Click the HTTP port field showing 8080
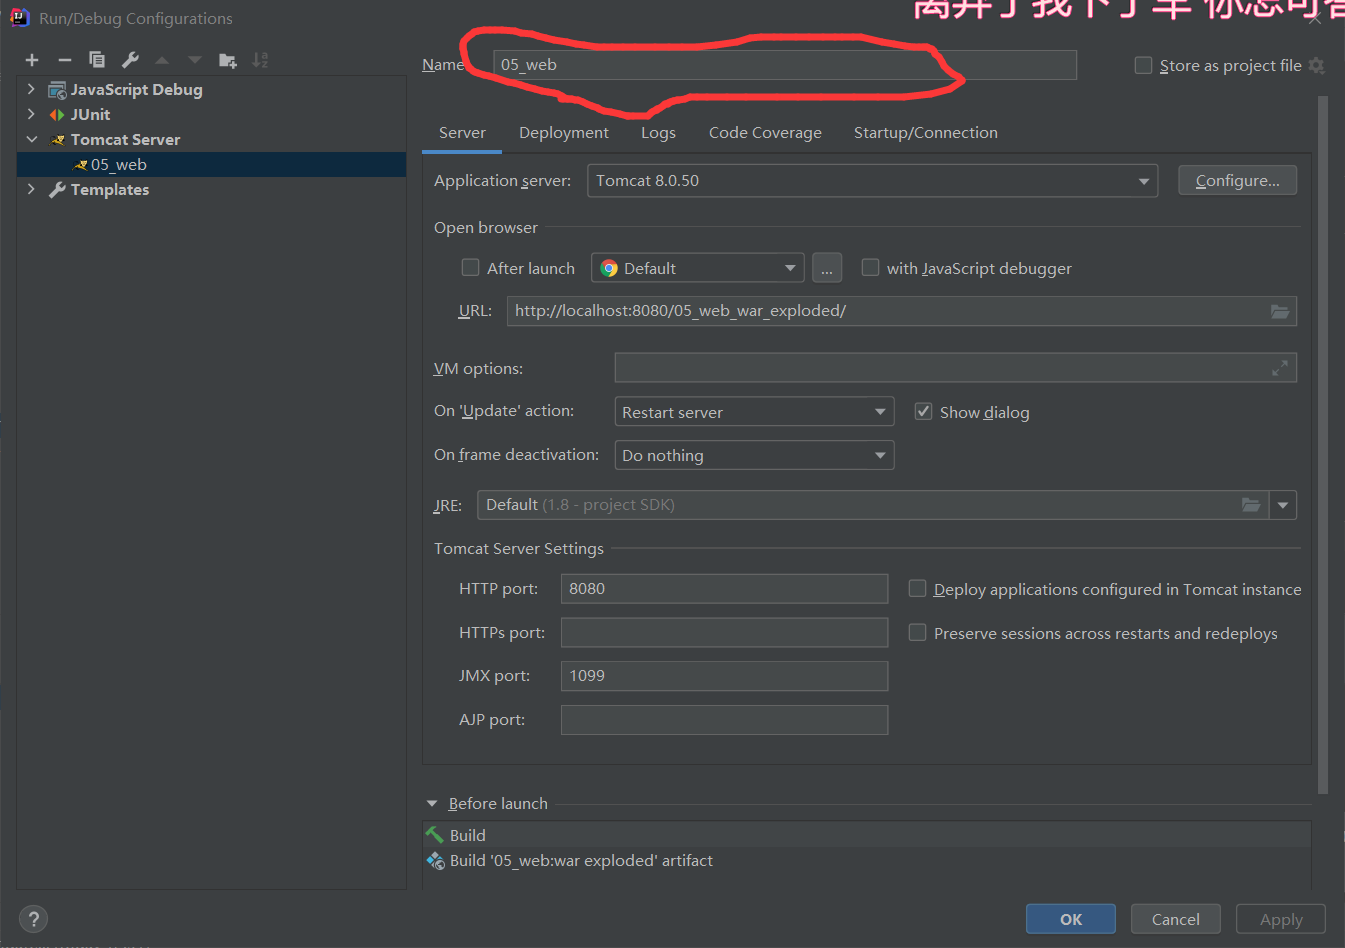This screenshot has width=1345, height=948. [724, 589]
